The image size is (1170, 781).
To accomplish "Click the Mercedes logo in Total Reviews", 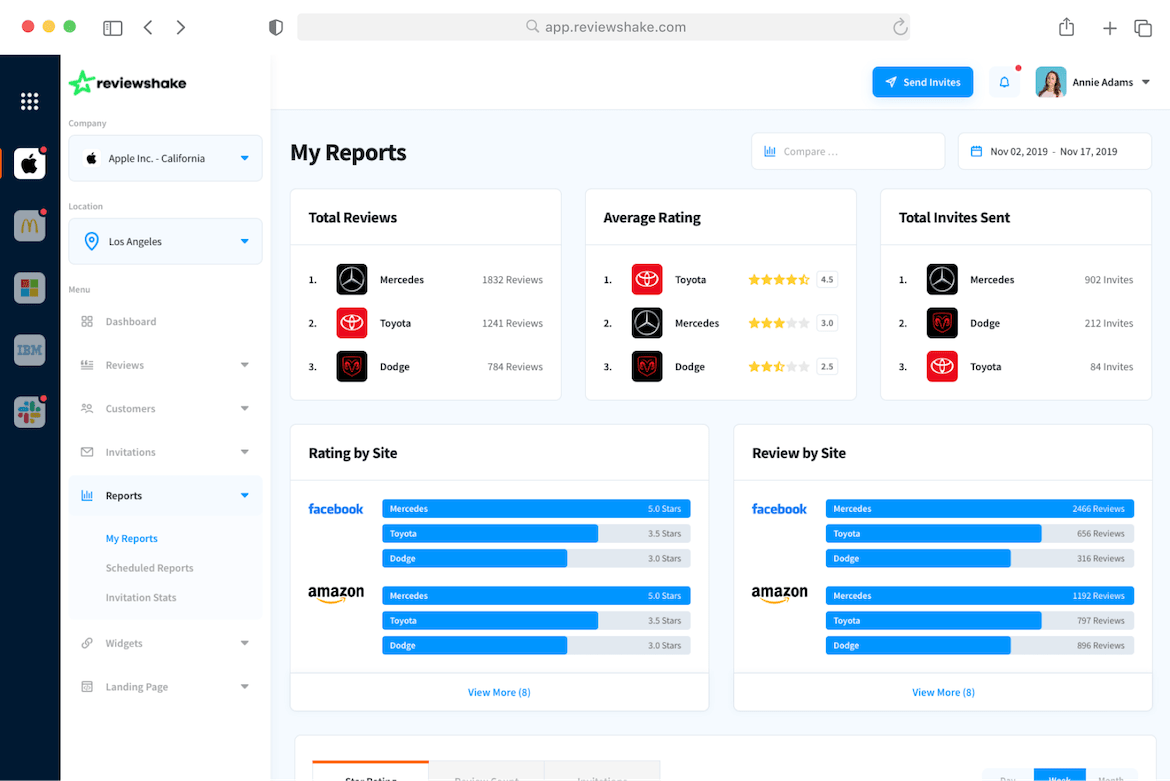I will pos(351,280).
